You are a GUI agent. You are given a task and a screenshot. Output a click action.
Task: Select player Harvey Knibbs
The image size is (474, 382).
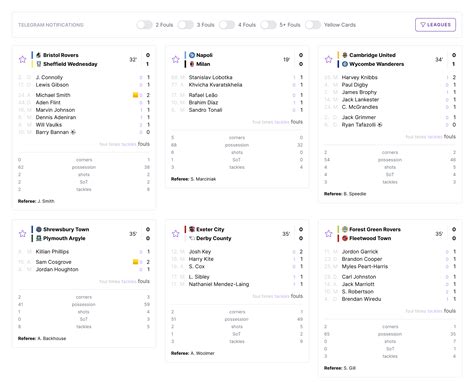pyautogui.click(x=360, y=77)
